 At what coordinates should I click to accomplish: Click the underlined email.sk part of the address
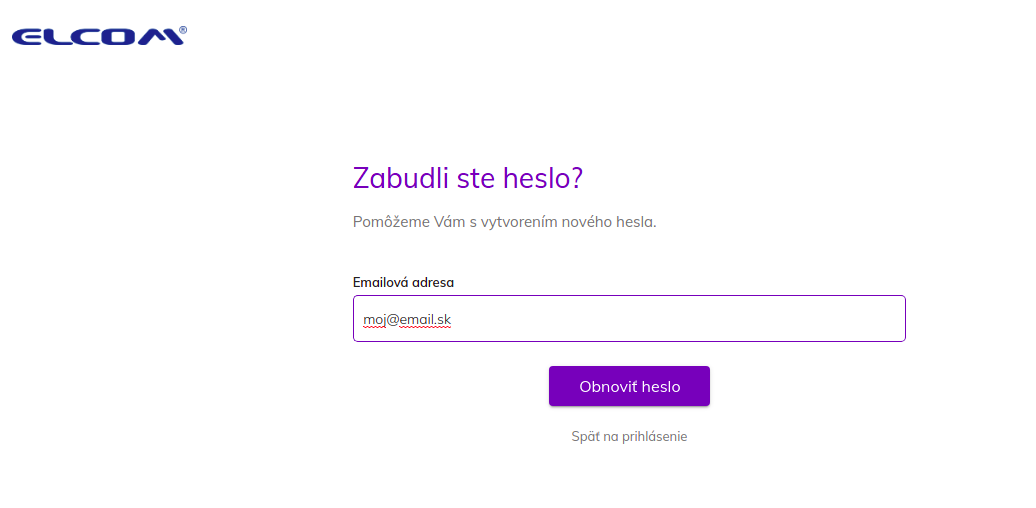point(425,320)
